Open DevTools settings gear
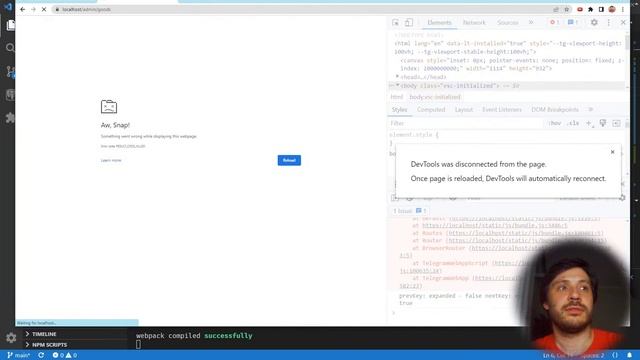The image size is (640, 360). [x=594, y=22]
